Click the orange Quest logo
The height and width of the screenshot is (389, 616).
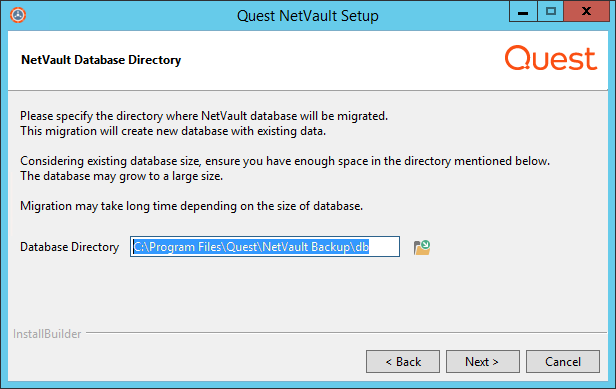click(551, 59)
